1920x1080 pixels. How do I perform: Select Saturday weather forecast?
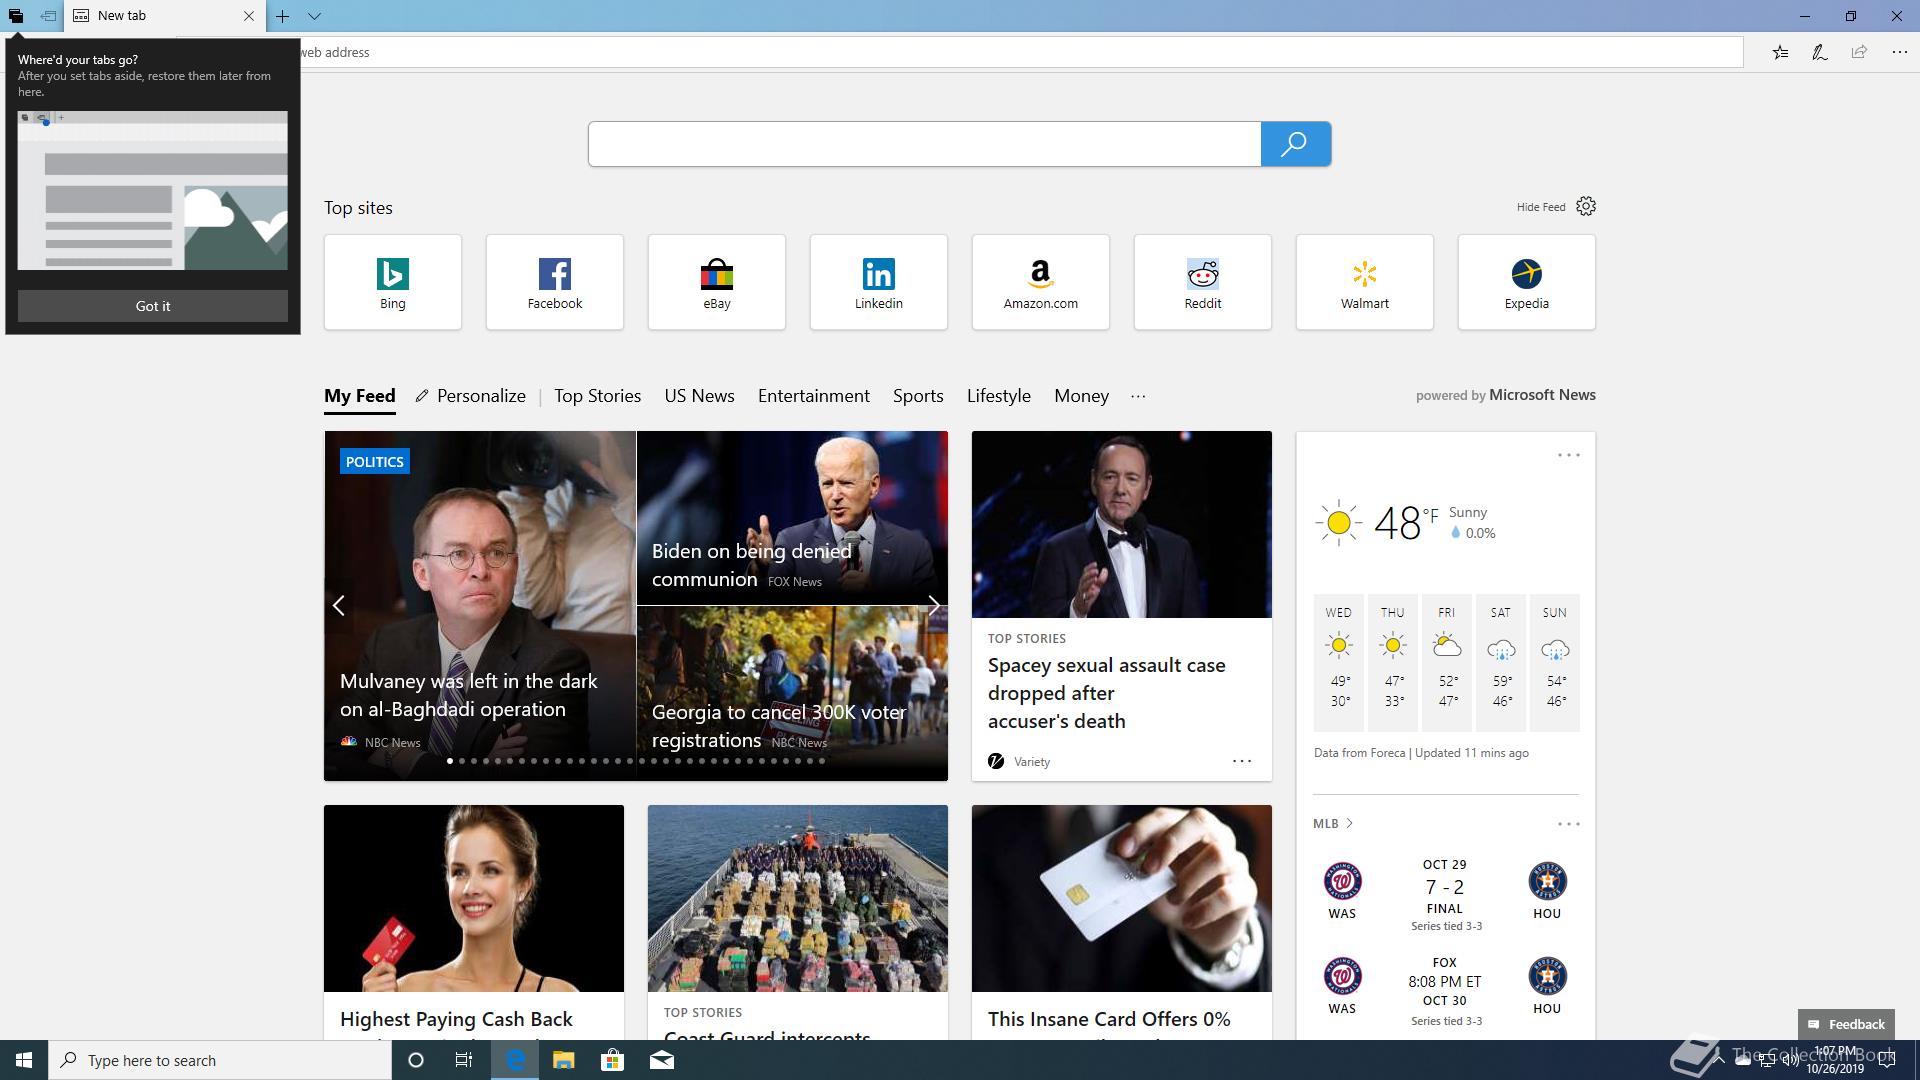(x=1501, y=662)
